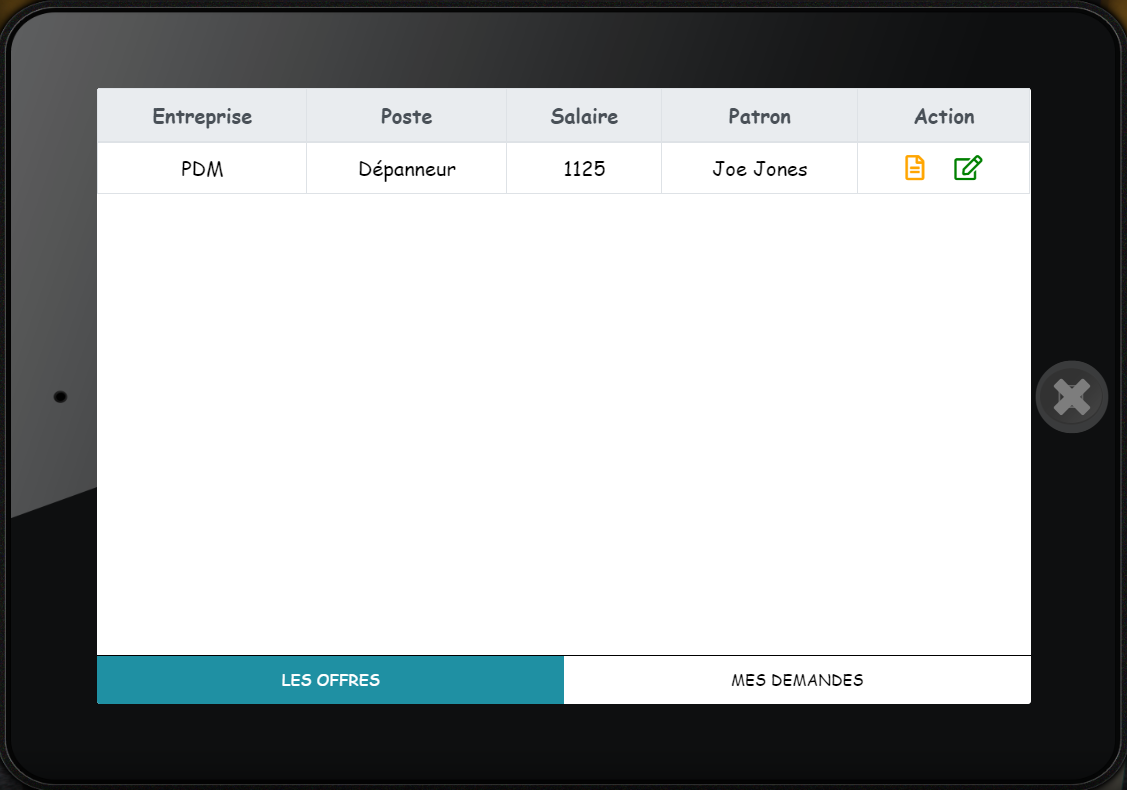The width and height of the screenshot is (1127, 790).
Task: Select the Dépanneur job cell
Action: point(407,168)
